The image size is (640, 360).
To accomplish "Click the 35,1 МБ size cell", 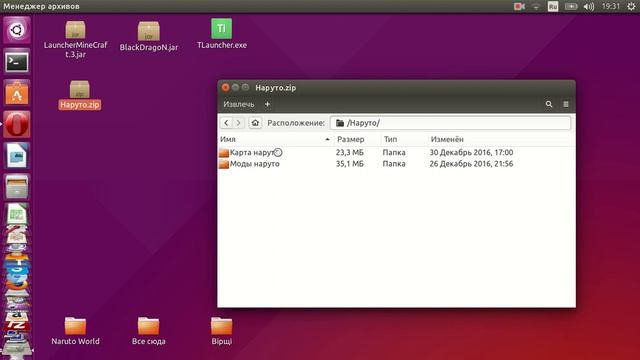I will coord(349,164).
